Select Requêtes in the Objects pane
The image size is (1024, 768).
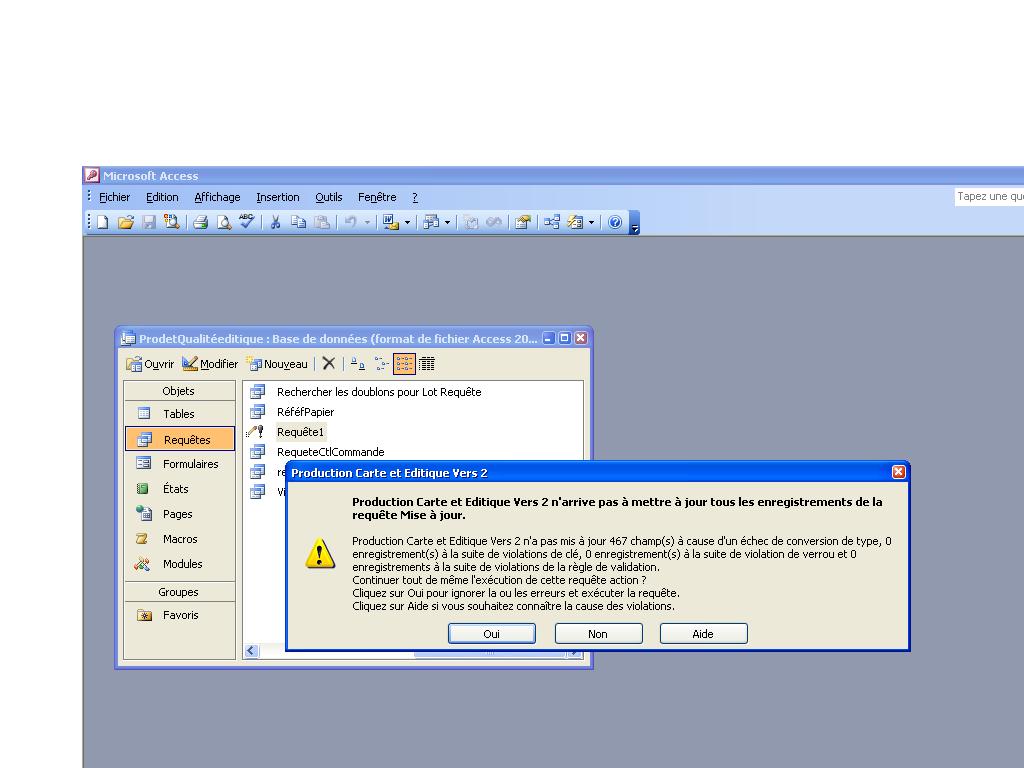tap(180, 439)
